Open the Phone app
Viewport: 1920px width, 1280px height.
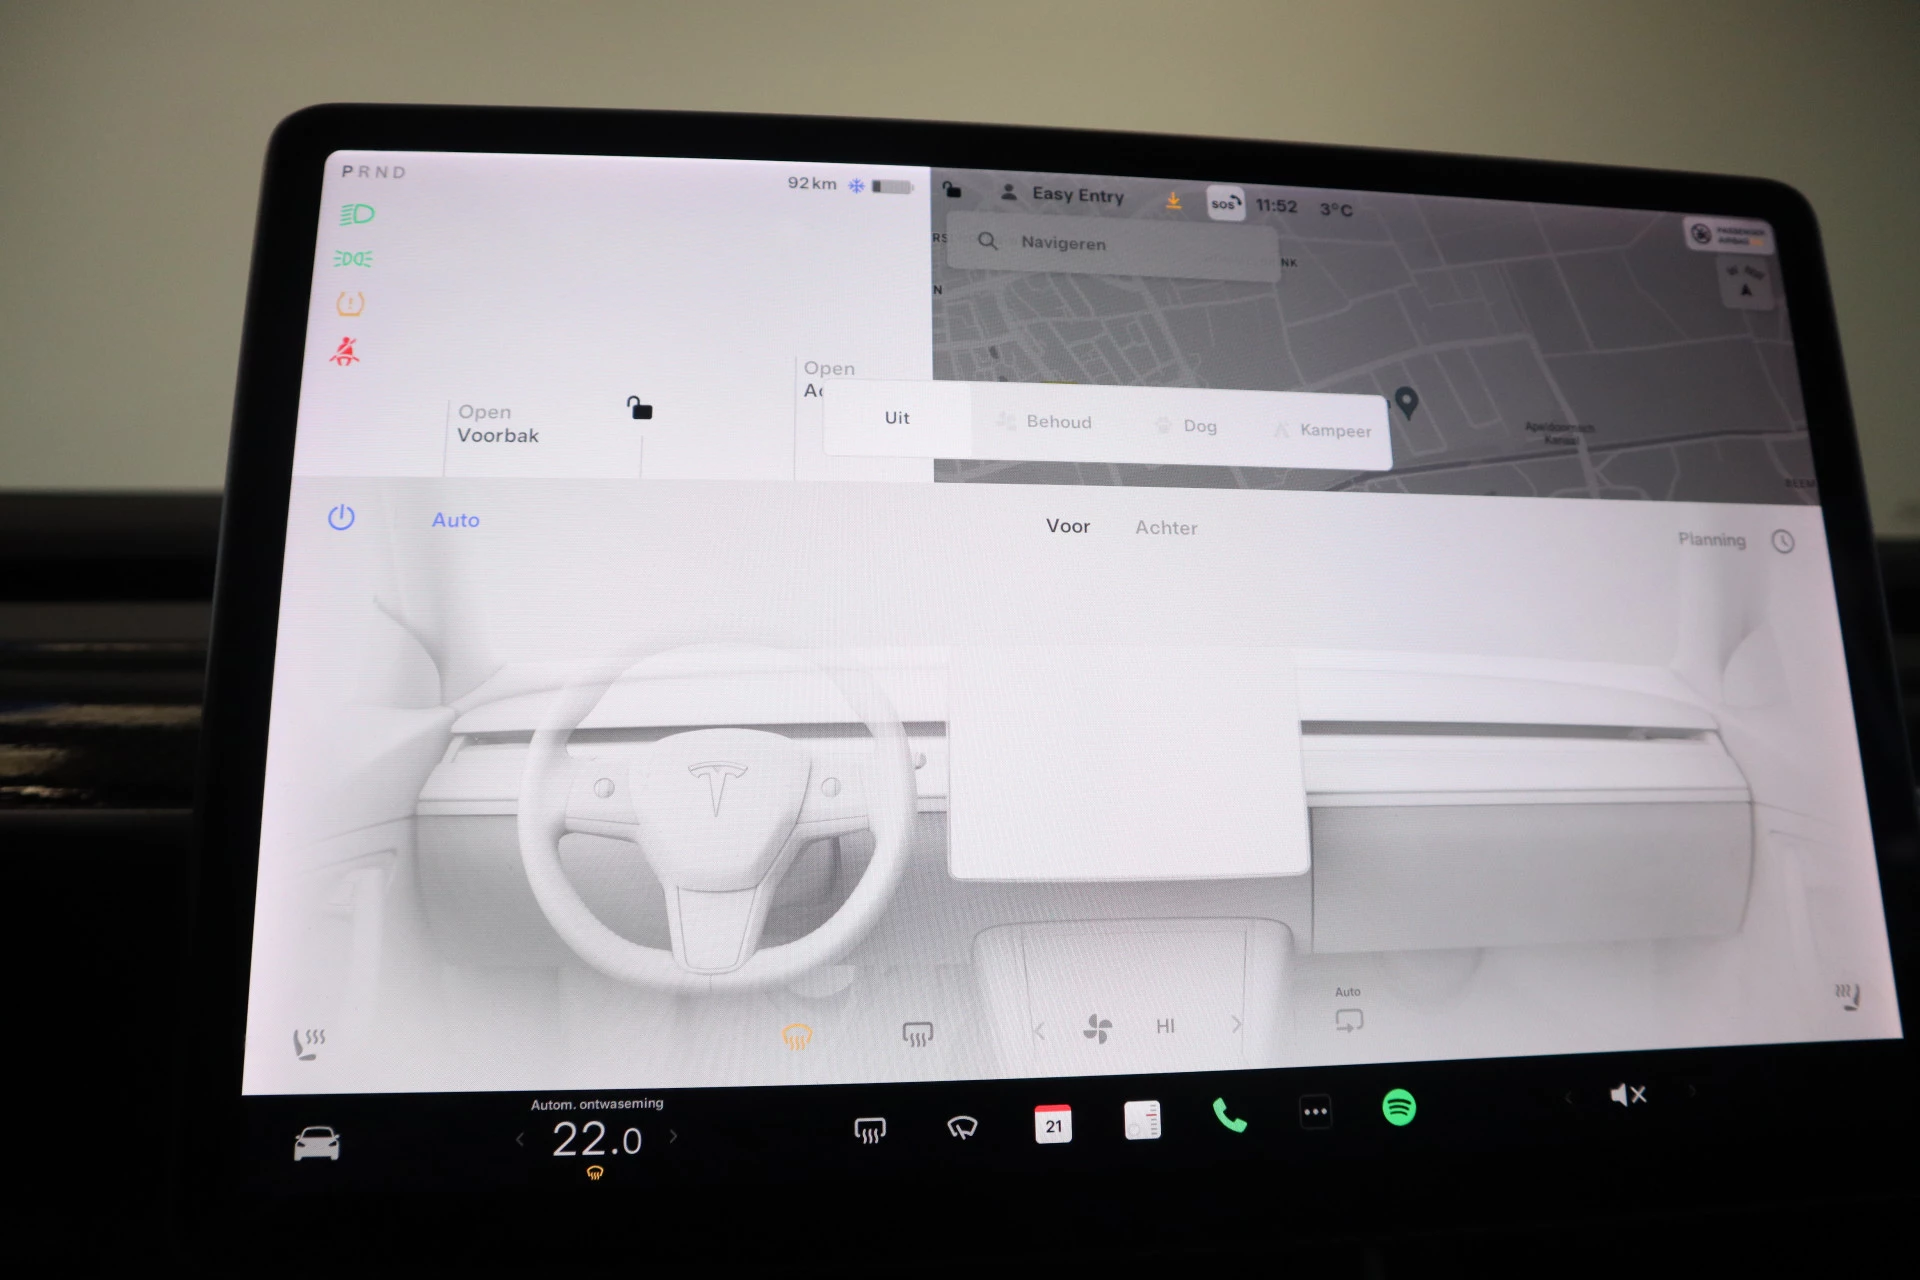click(x=1229, y=1115)
